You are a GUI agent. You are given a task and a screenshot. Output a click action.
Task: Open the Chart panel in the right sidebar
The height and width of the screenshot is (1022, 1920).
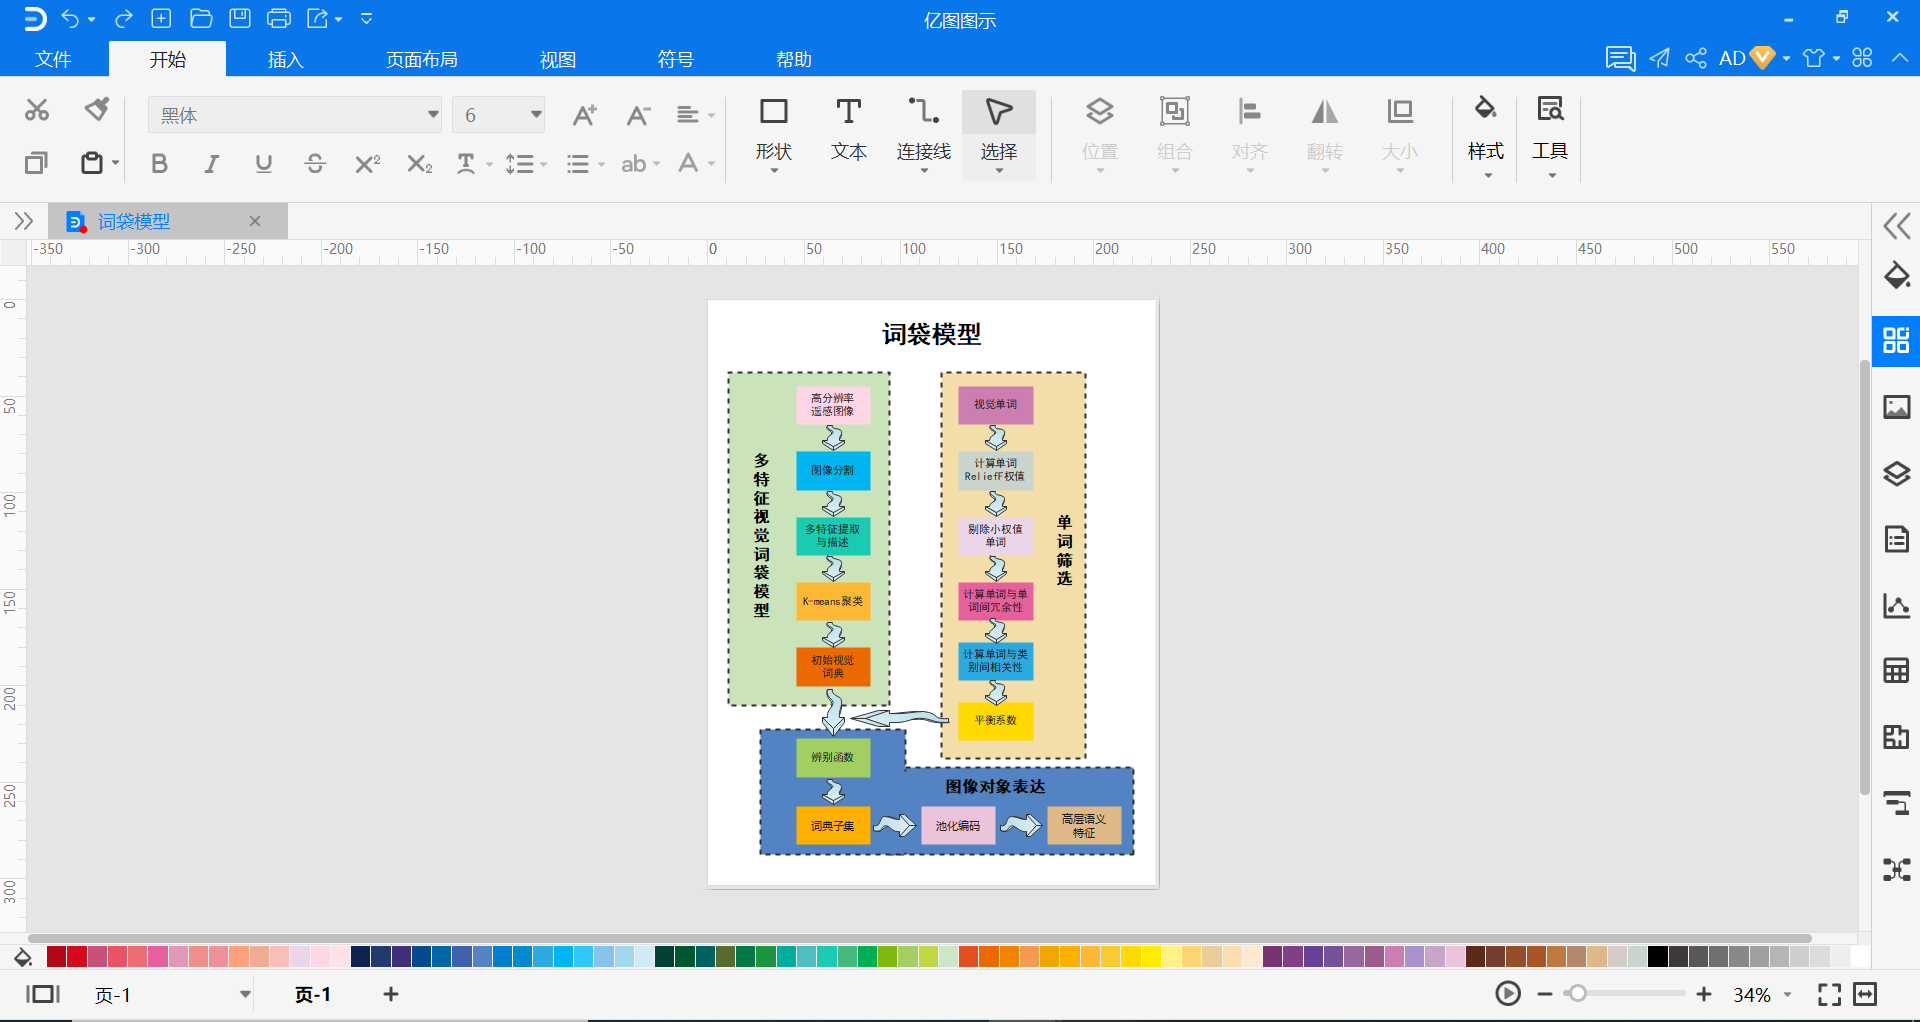tap(1896, 605)
